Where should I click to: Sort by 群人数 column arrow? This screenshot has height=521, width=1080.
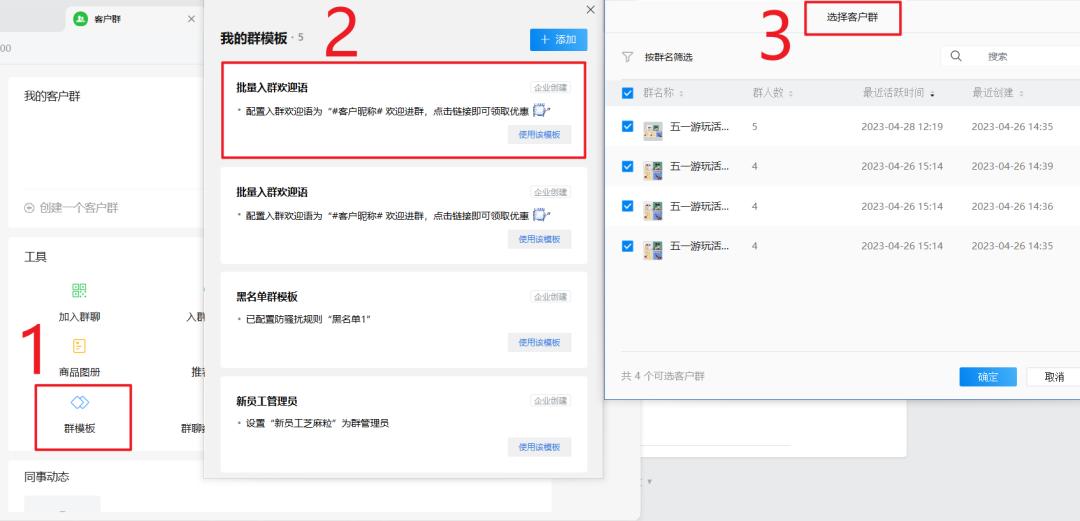pos(791,94)
